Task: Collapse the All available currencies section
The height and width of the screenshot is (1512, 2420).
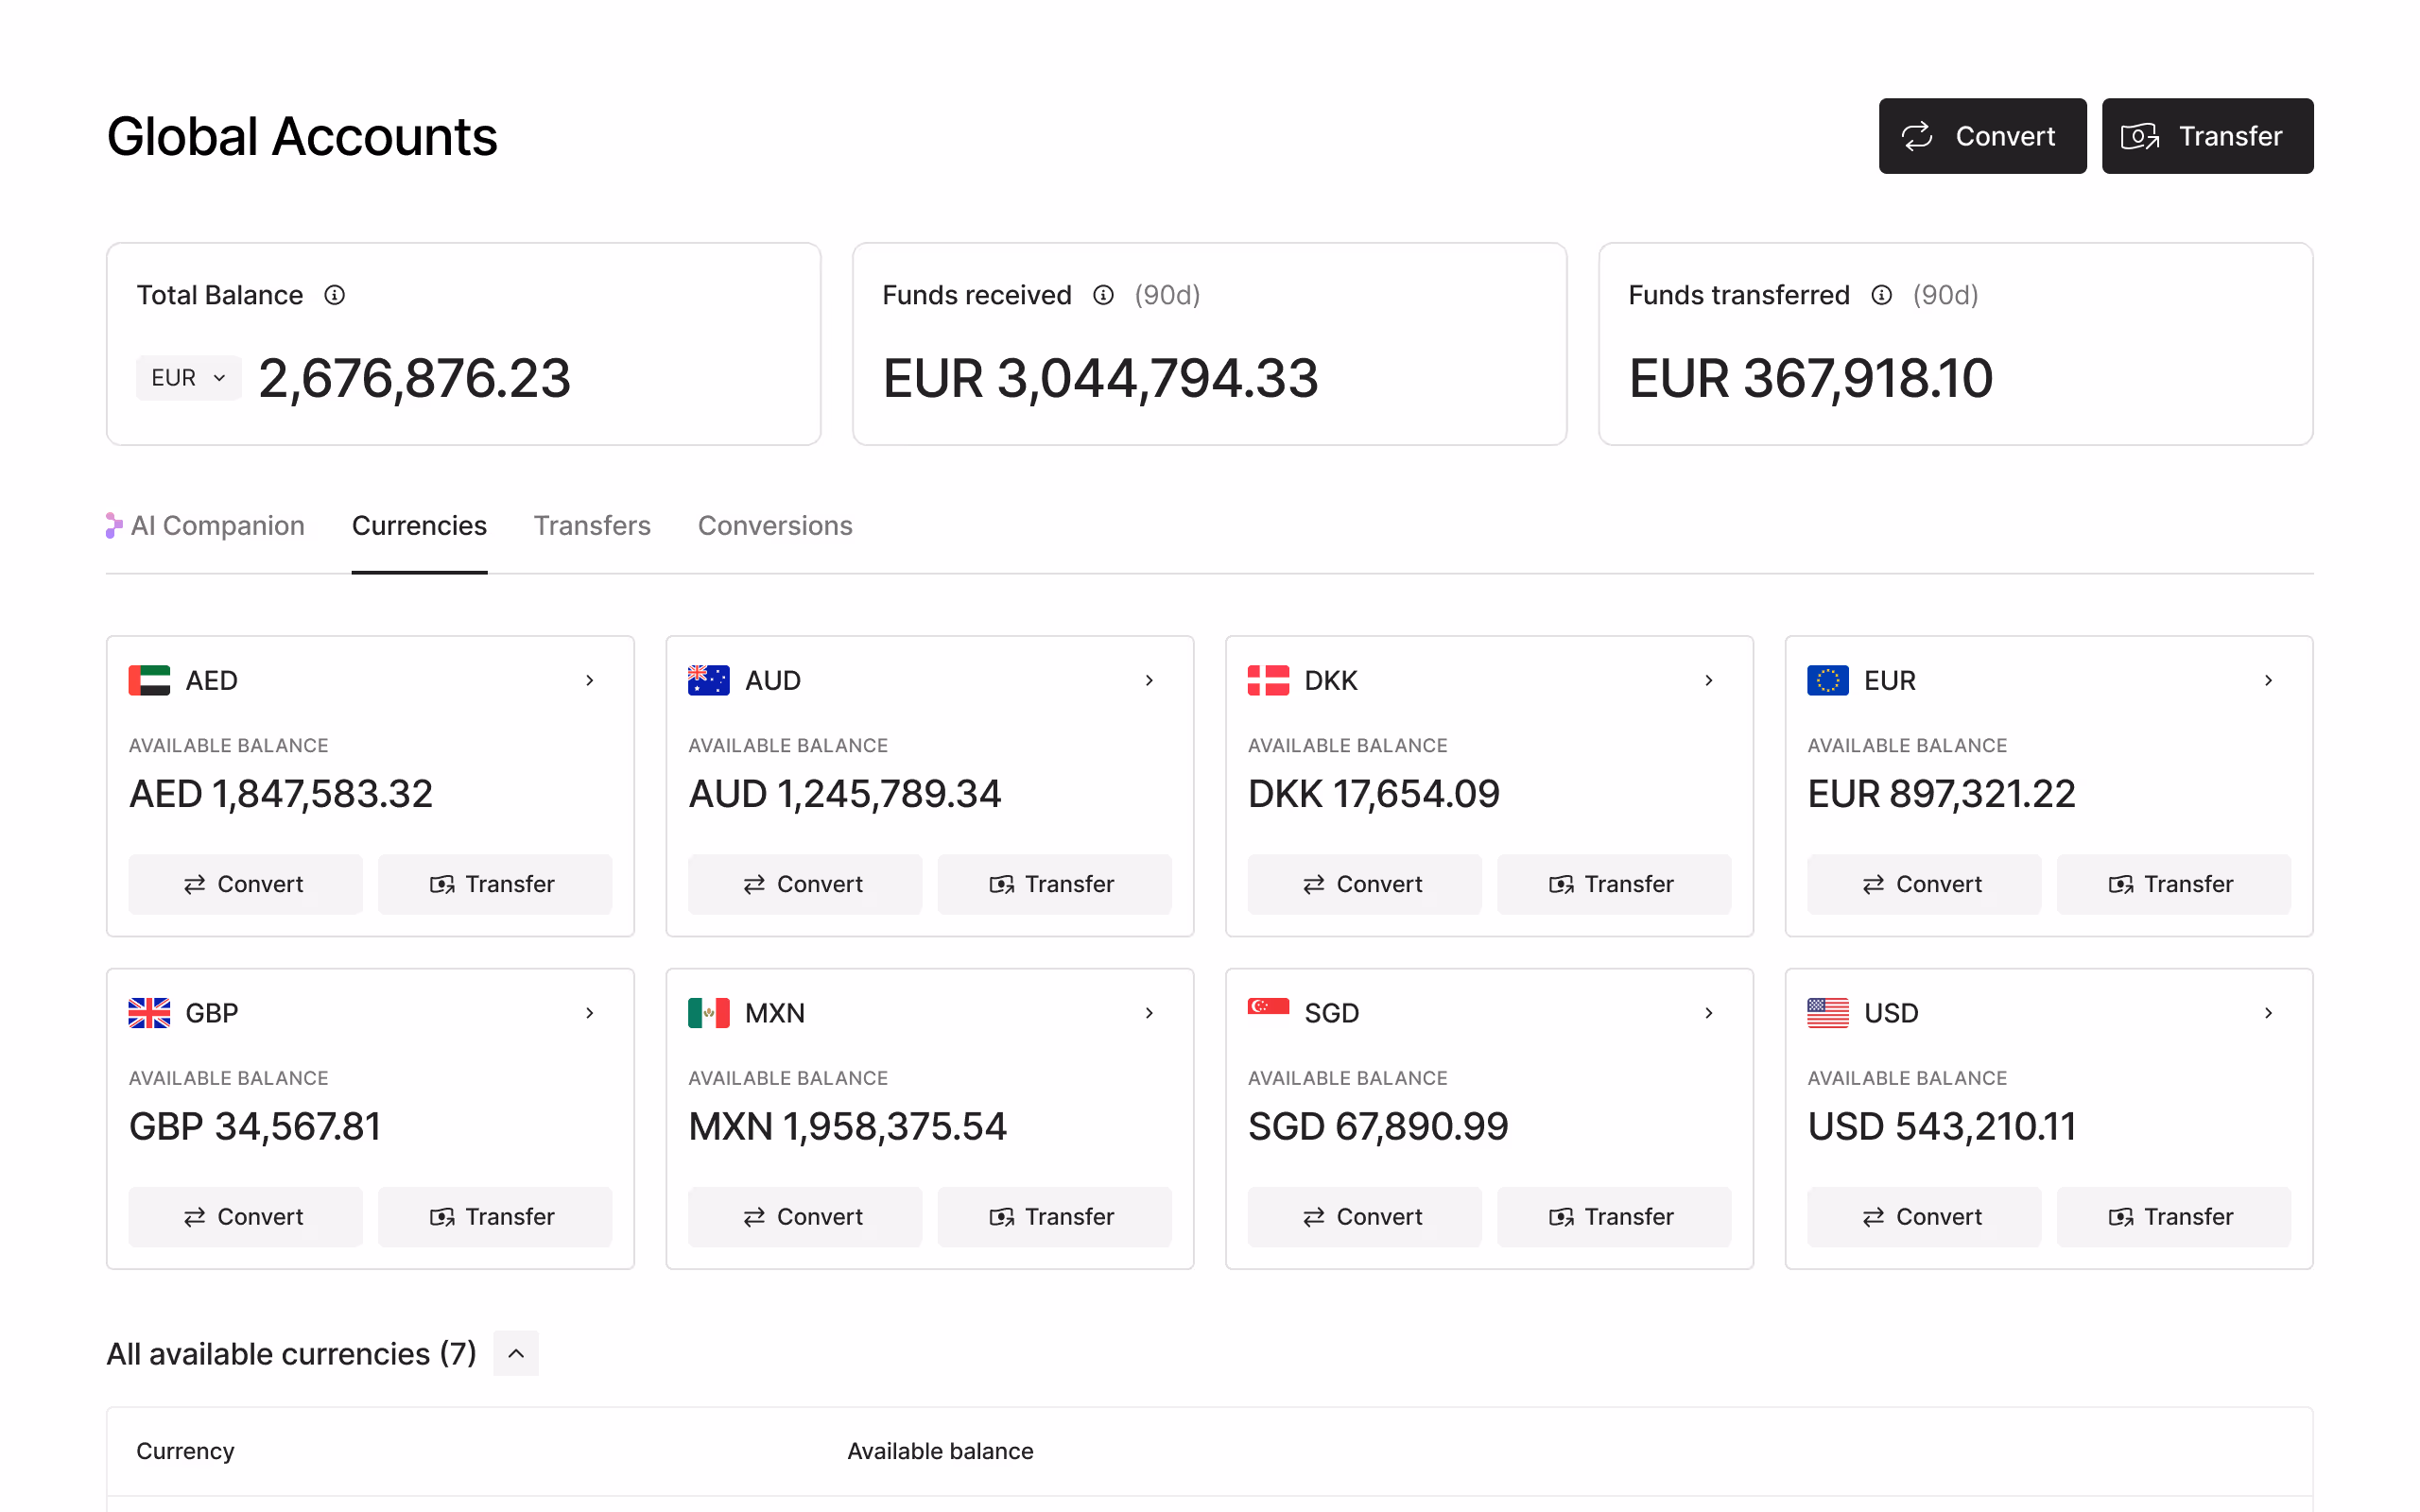Action: pos(516,1353)
